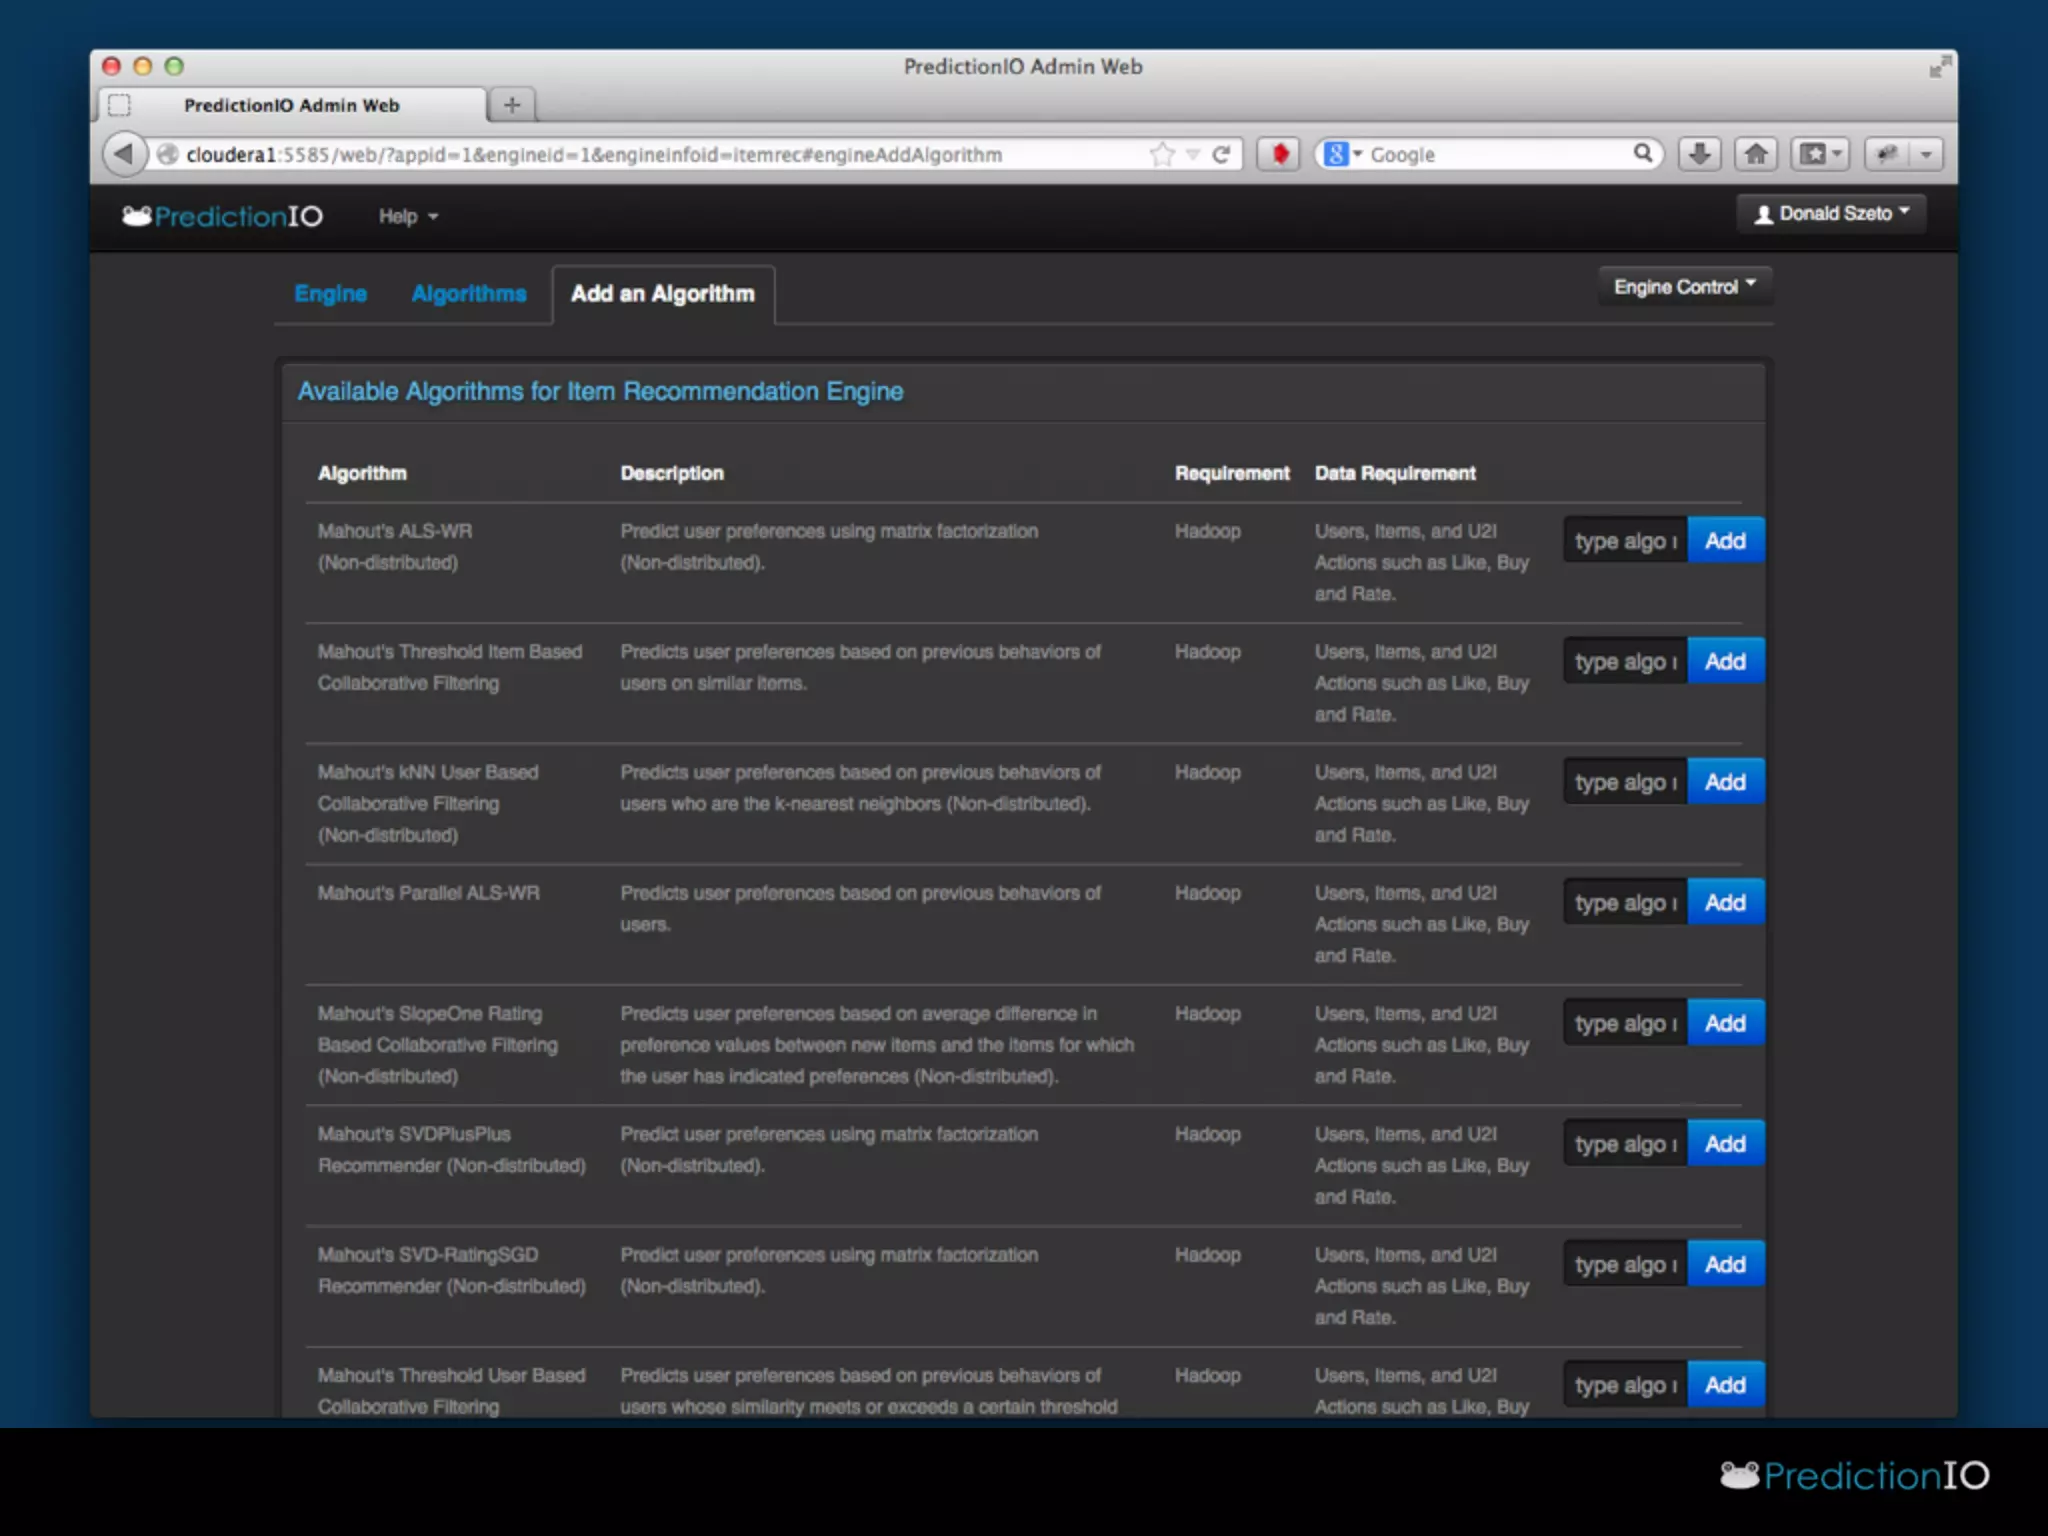Click algo name field for SlopeOne Rating

pyautogui.click(x=1626, y=1023)
